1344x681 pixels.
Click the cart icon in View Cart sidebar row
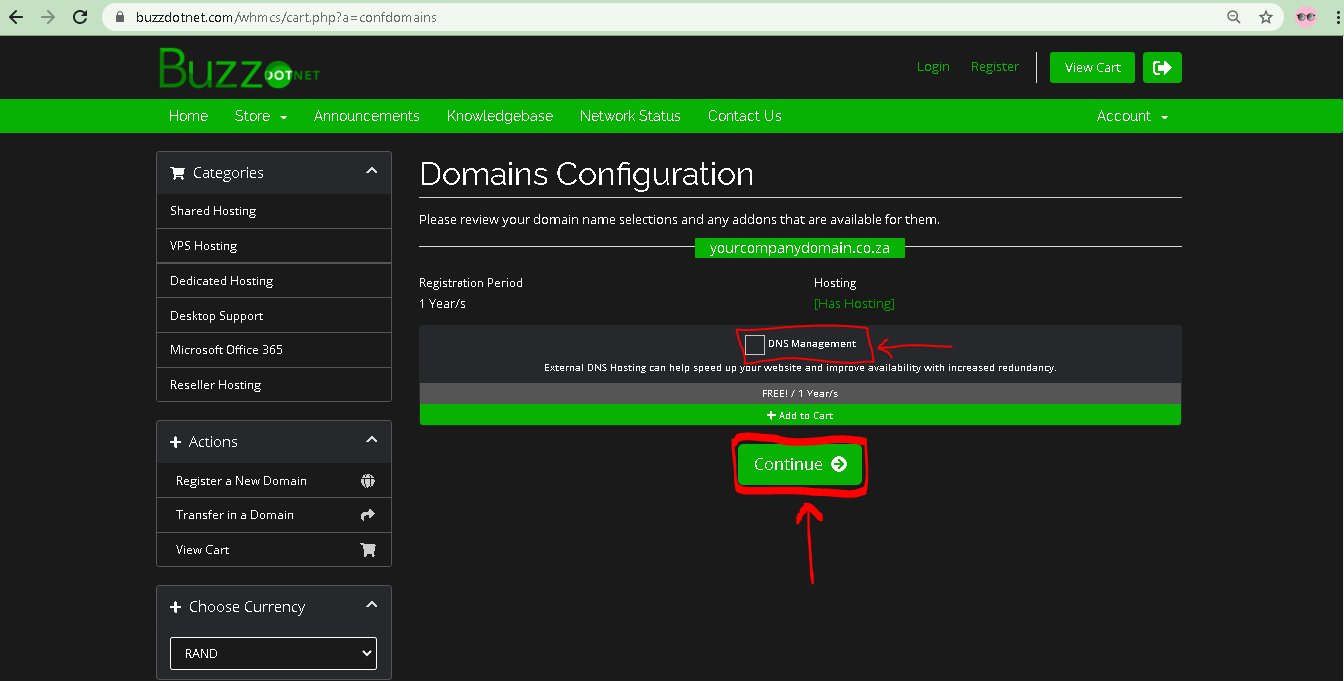(x=368, y=550)
